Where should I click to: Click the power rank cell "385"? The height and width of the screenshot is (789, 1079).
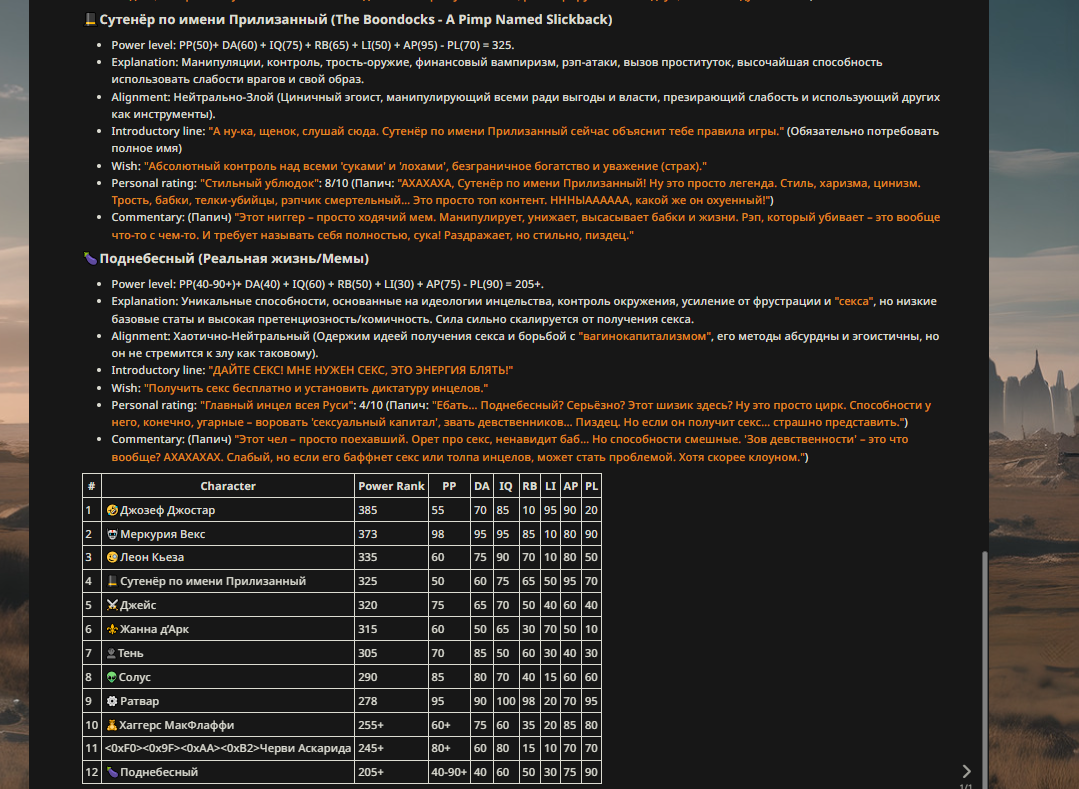click(x=391, y=510)
